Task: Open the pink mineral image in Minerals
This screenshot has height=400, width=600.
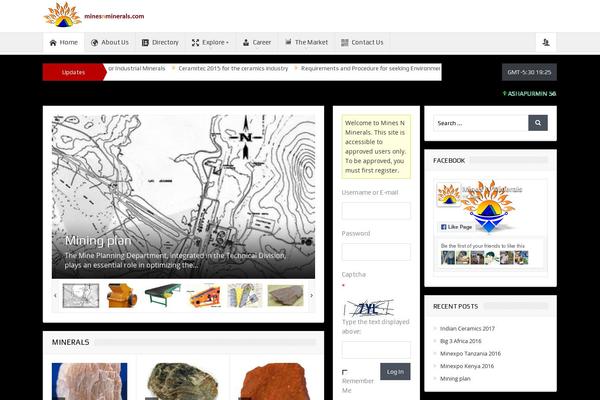Action: [90, 381]
